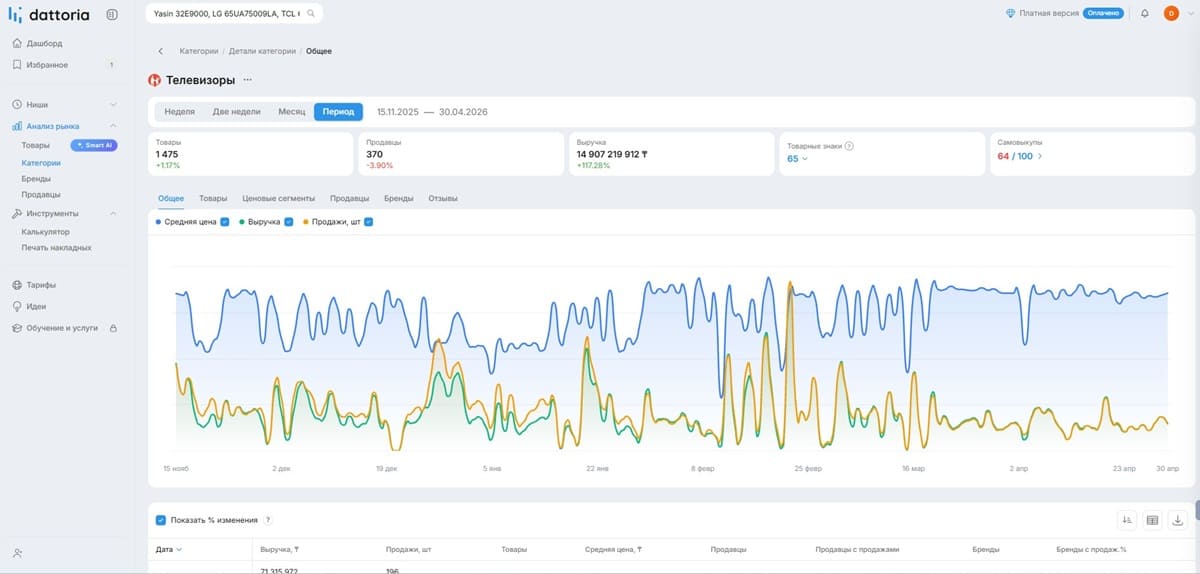Click the search magnifier icon
Screen dimensions: 1200x574
tap(311, 14)
